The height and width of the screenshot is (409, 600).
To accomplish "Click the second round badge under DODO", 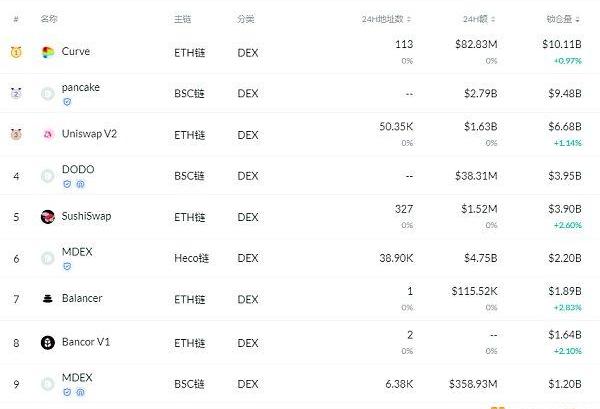I will 80,184.
